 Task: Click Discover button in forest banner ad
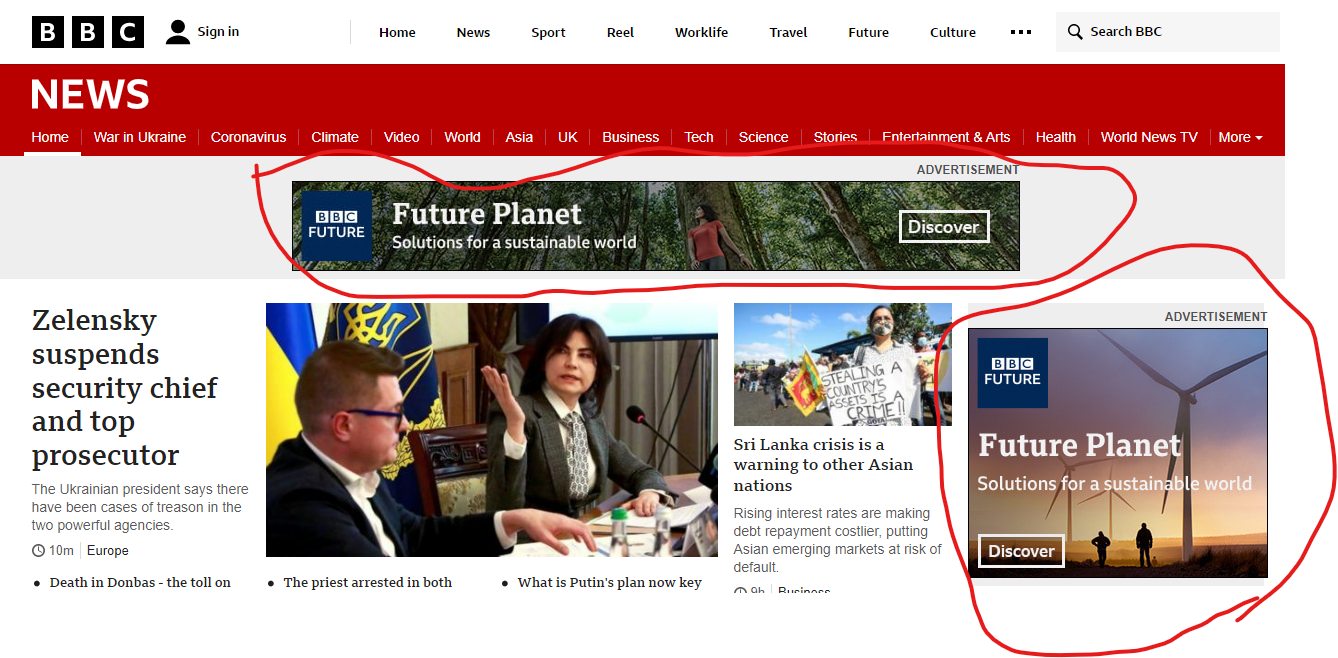[944, 227]
